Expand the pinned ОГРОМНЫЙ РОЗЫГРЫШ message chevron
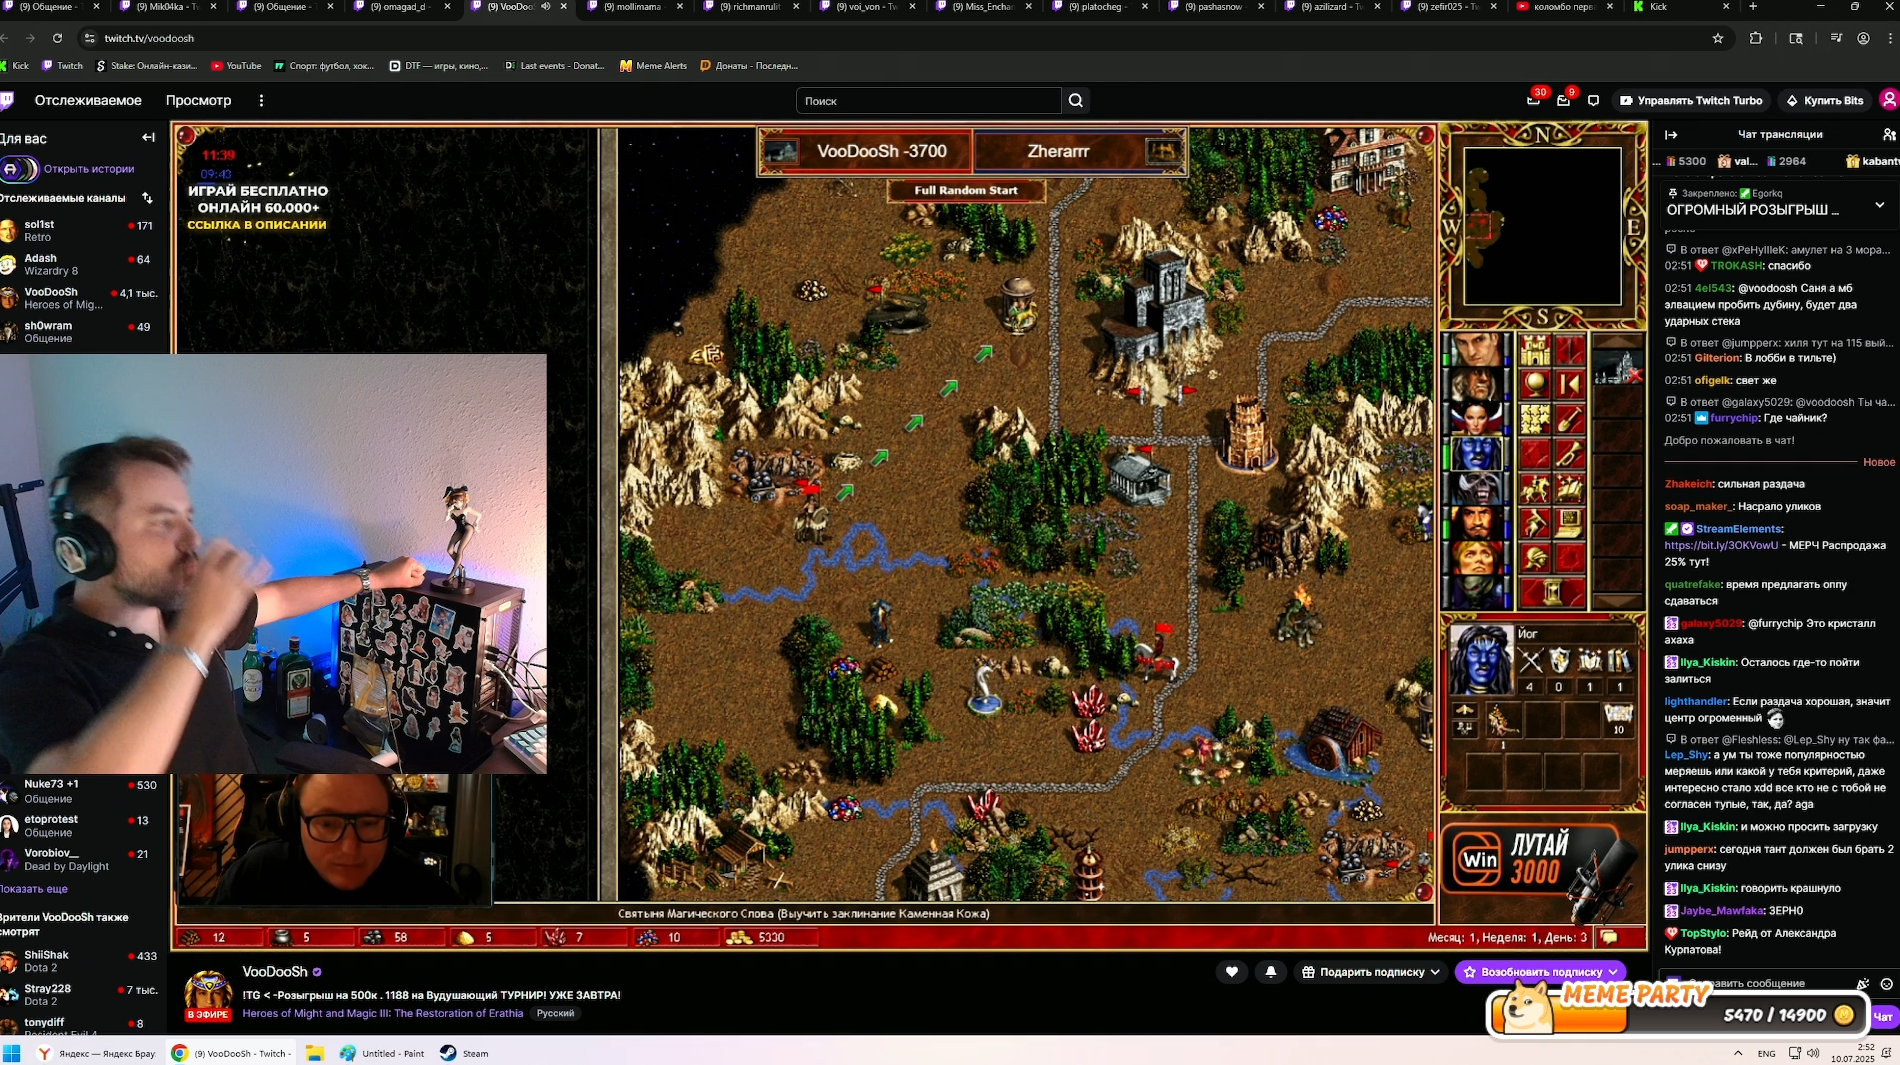The width and height of the screenshot is (1900, 1065). (x=1880, y=205)
